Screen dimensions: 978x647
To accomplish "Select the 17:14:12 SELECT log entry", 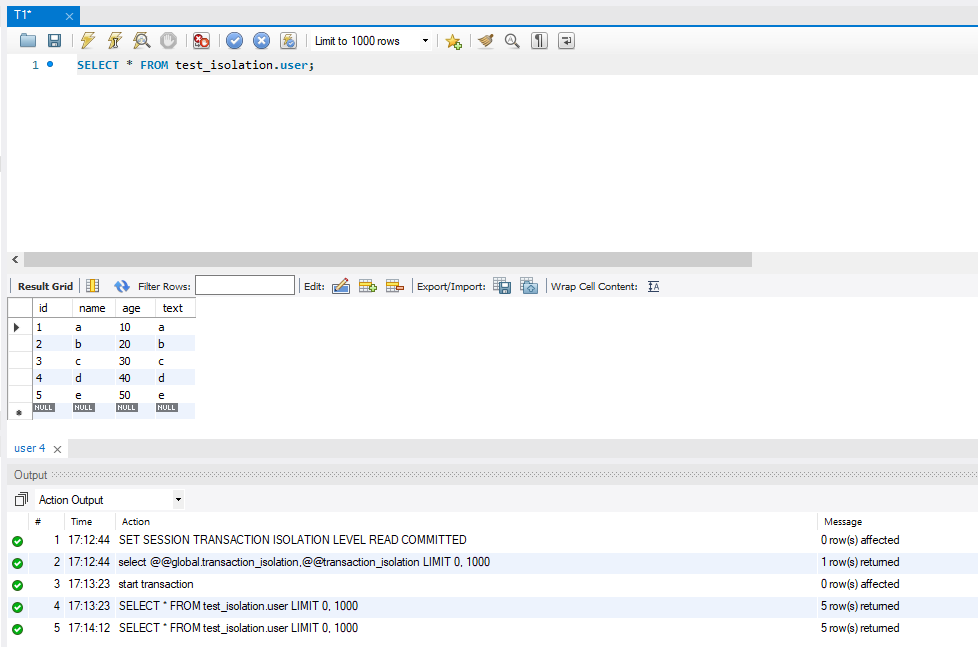I will coord(493,628).
